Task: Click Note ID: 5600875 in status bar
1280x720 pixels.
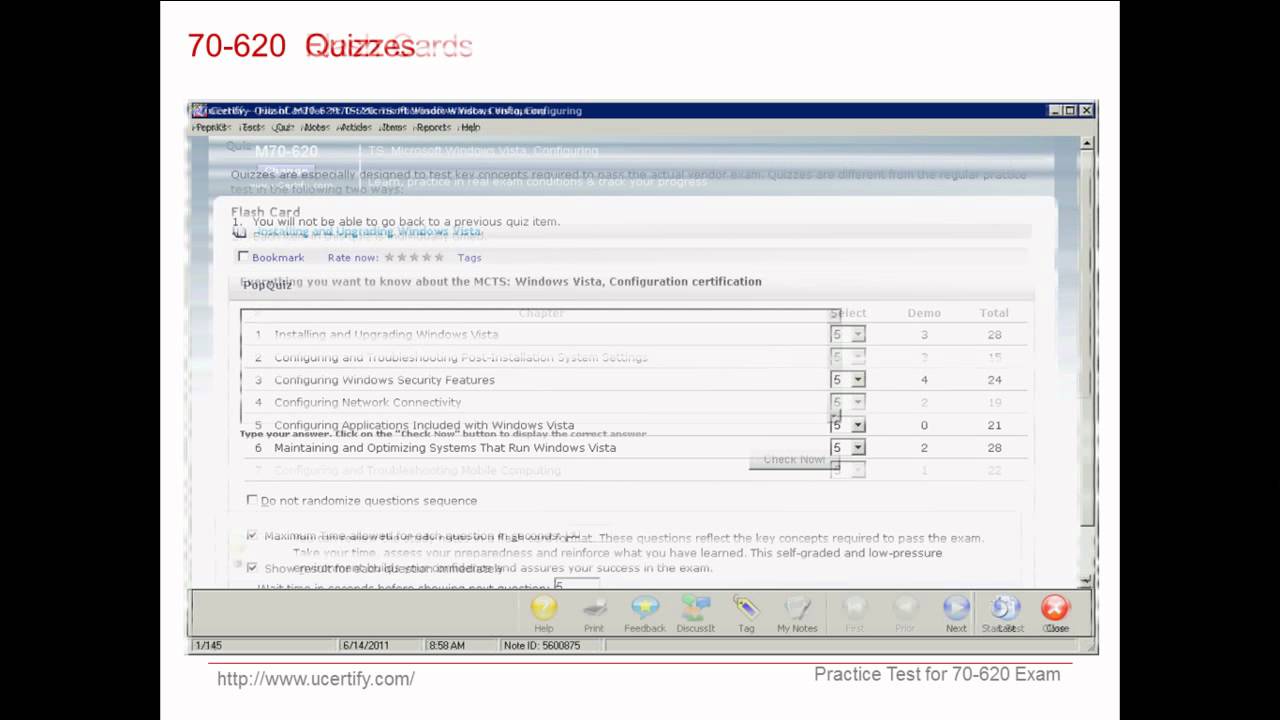Action: [x=542, y=645]
